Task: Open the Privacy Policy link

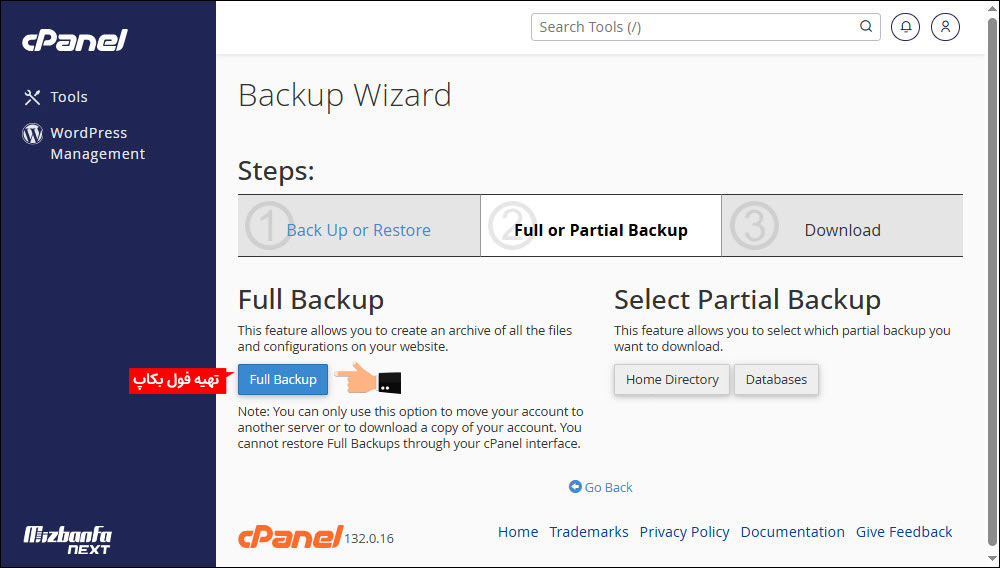Action: (684, 532)
